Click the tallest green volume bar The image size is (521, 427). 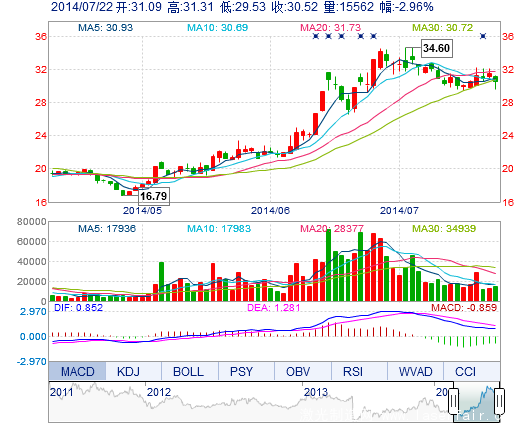coord(328,265)
